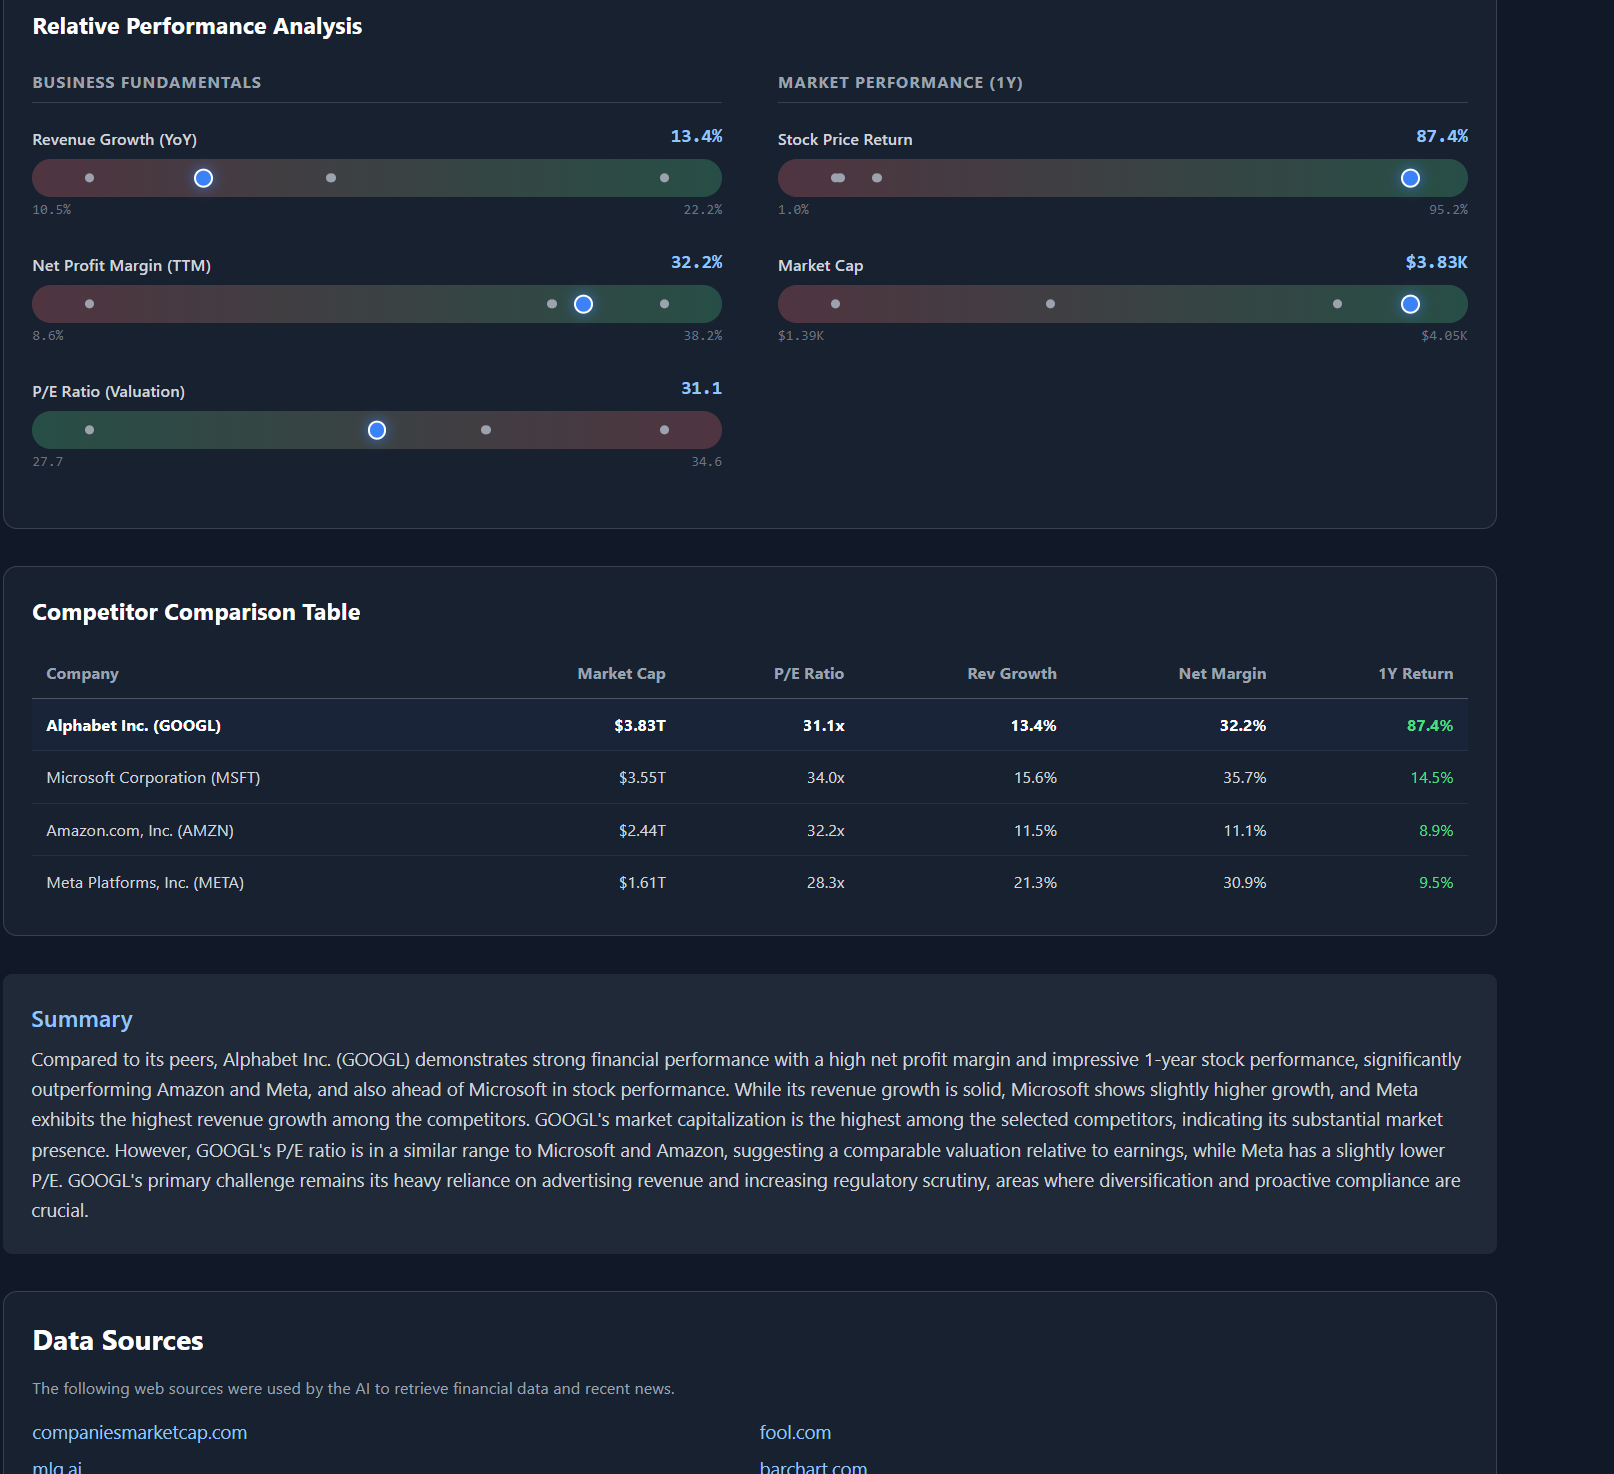Click the Summary section heading
Image resolution: width=1614 pixels, height=1474 pixels.
(x=82, y=1019)
